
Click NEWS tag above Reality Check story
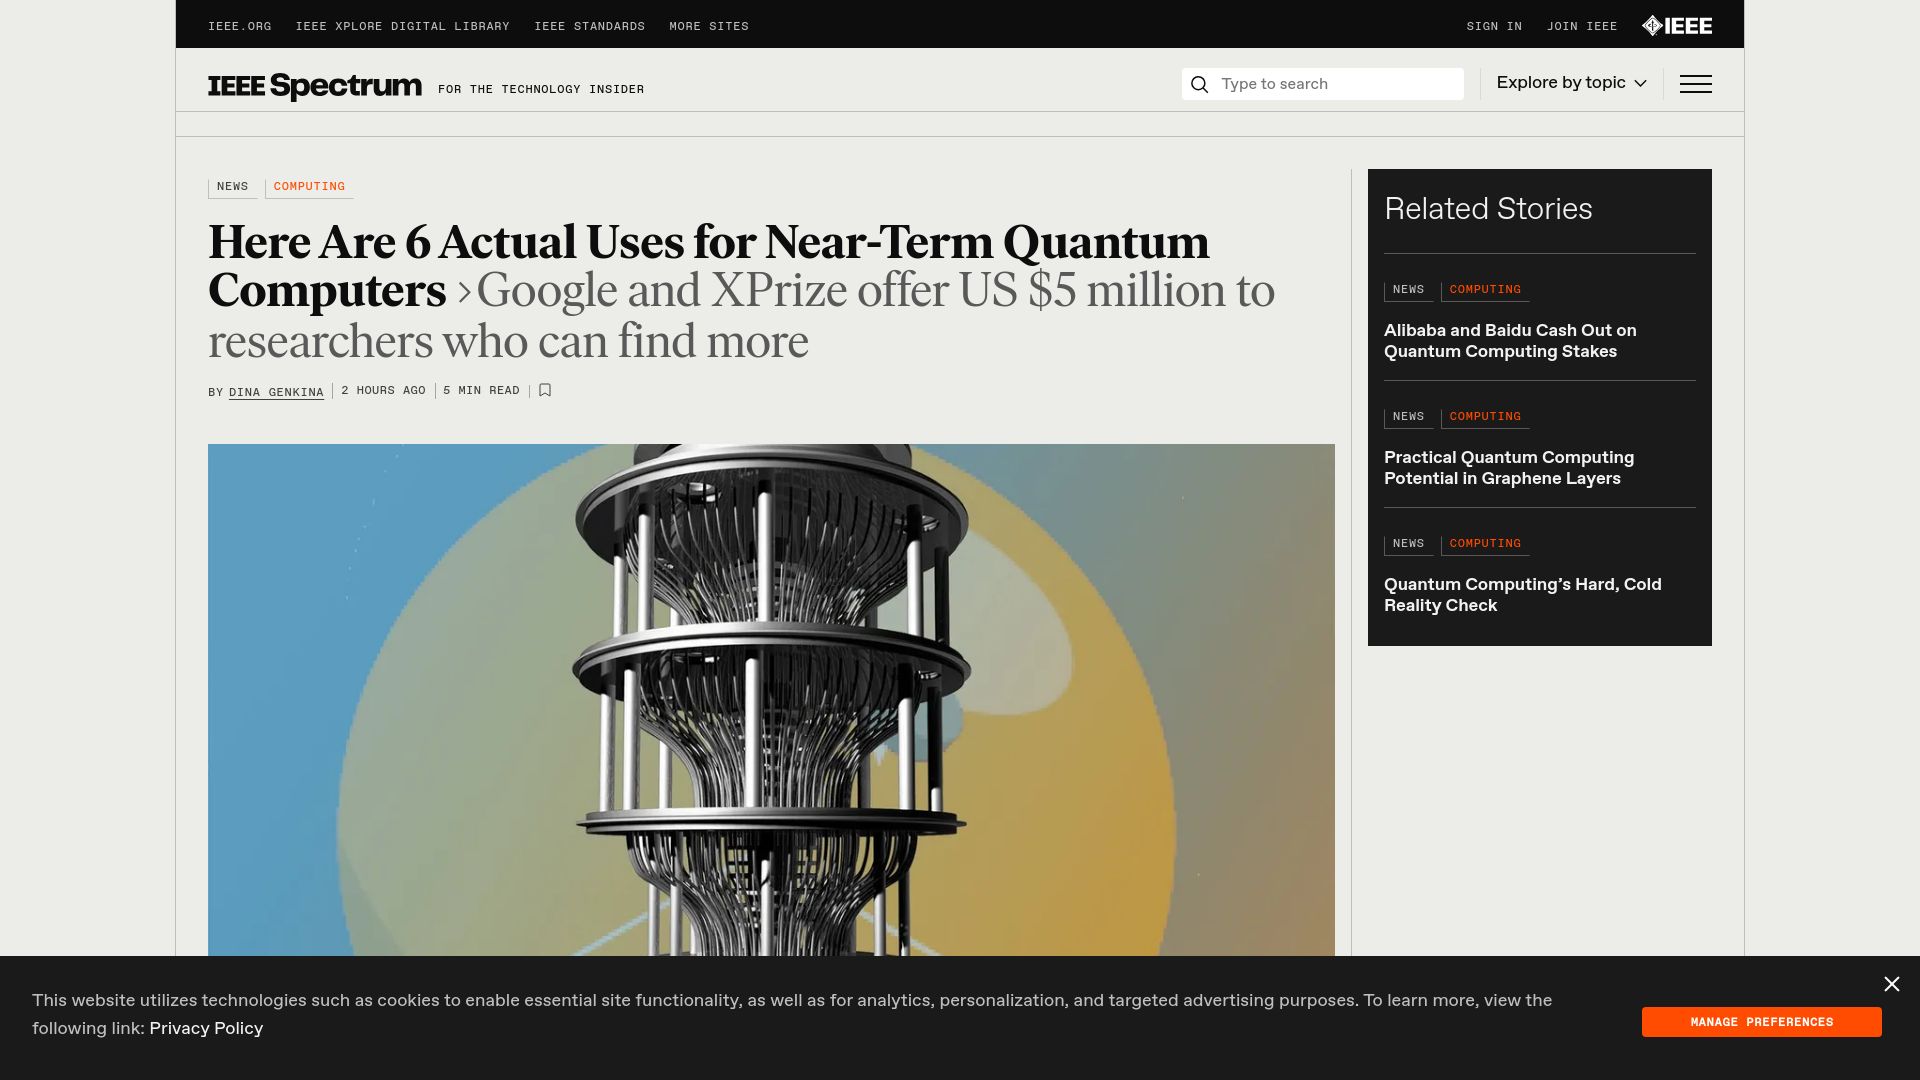pos(1408,544)
